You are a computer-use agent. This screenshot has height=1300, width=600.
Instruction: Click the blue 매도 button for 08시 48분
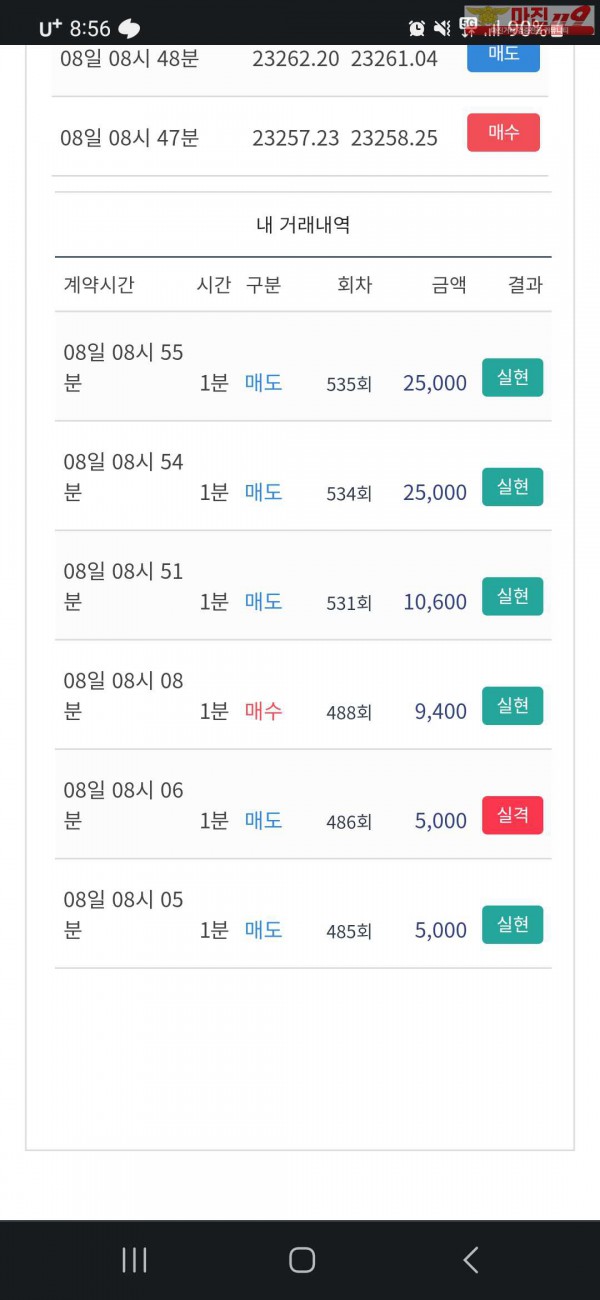pos(503,54)
